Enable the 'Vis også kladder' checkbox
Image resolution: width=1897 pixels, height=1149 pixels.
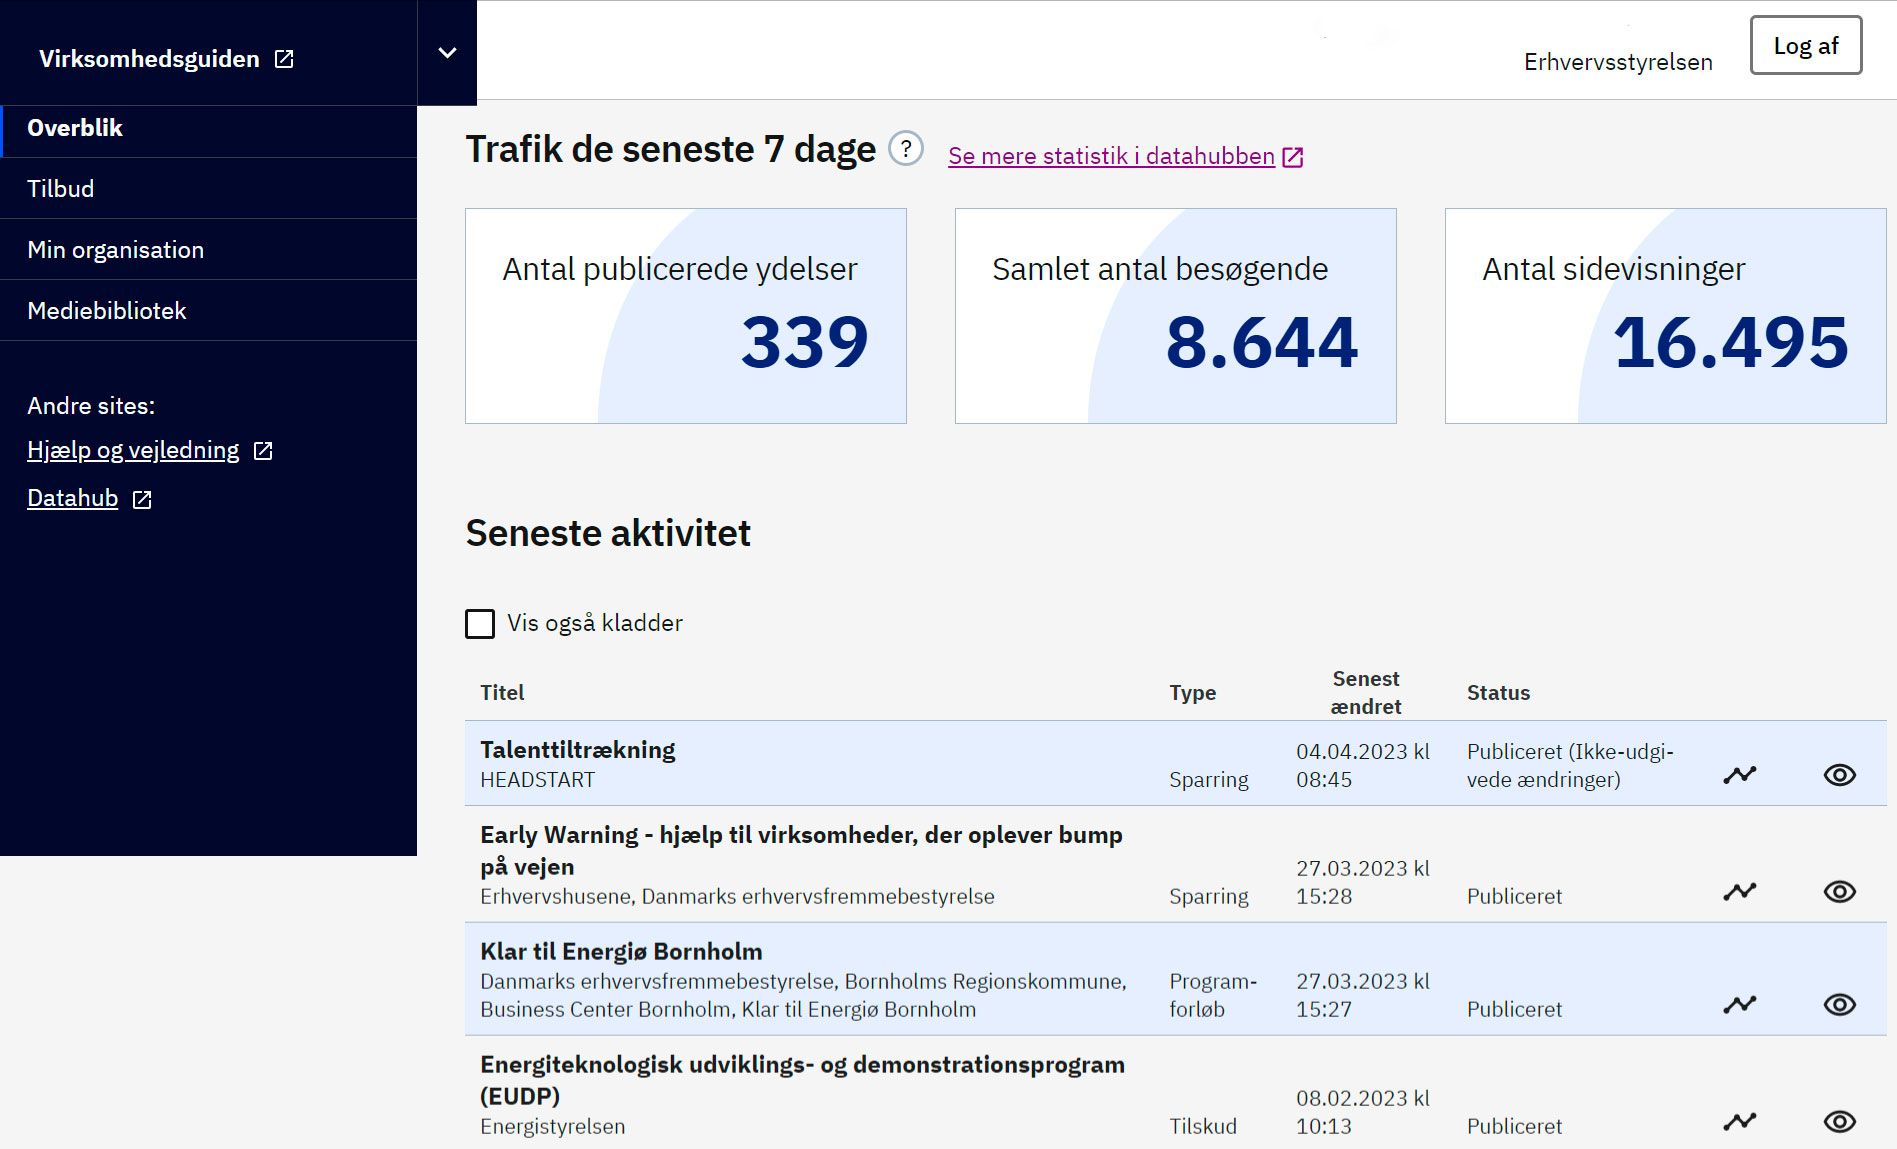click(x=480, y=623)
